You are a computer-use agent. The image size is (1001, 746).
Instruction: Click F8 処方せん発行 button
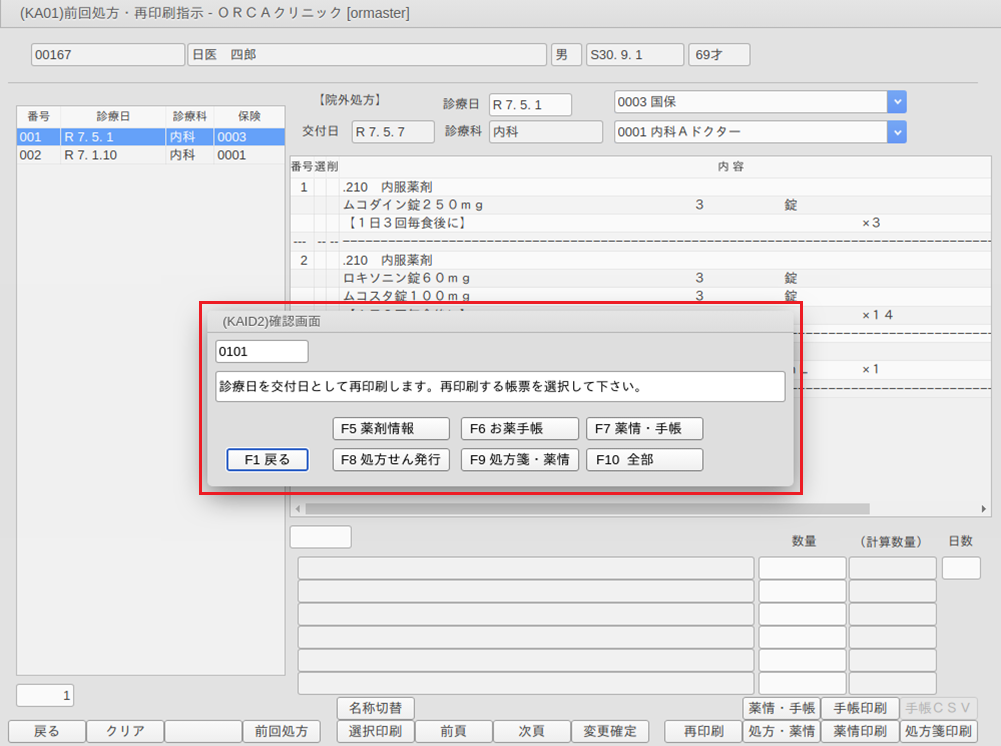tap(391, 460)
